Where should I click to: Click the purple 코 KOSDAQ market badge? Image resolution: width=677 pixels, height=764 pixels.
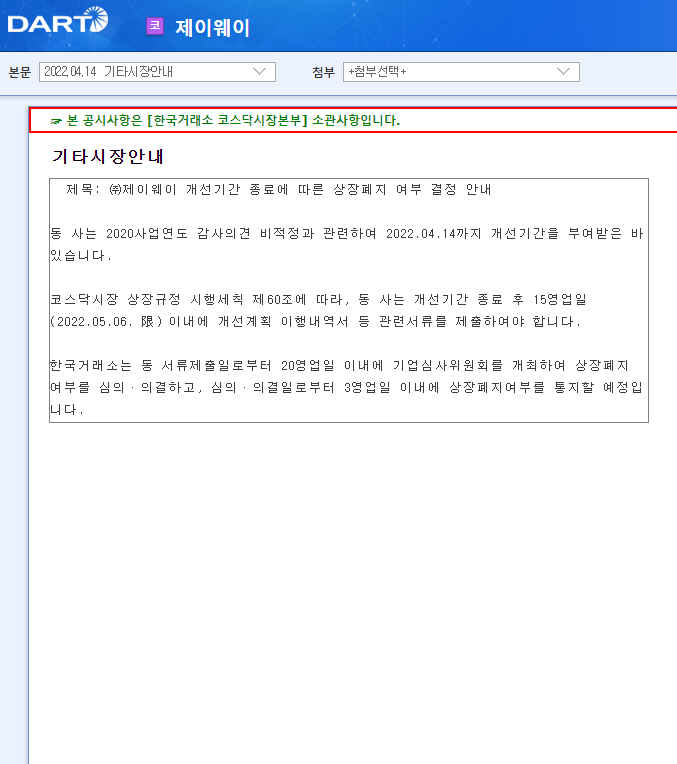coord(155,26)
